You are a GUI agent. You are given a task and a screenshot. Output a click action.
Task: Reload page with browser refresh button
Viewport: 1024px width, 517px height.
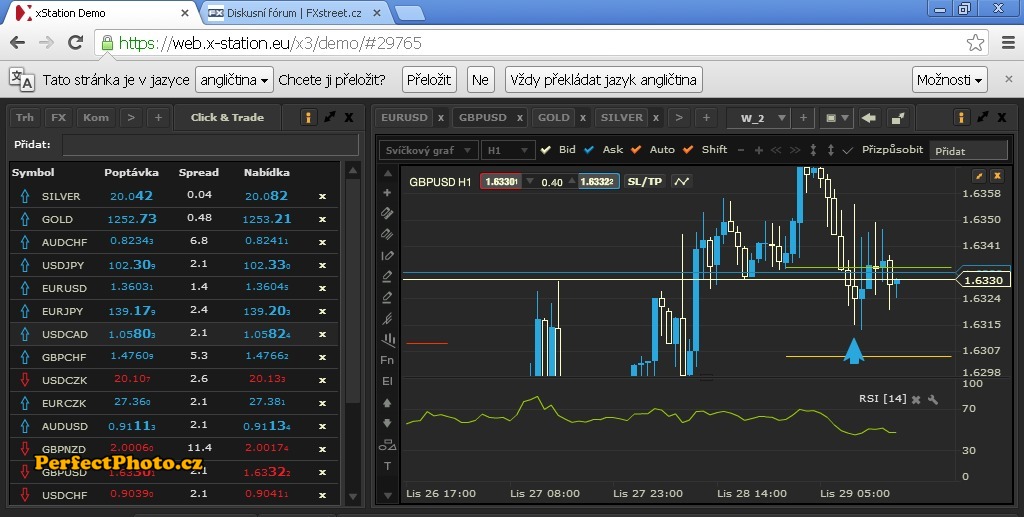pyautogui.click(x=76, y=43)
